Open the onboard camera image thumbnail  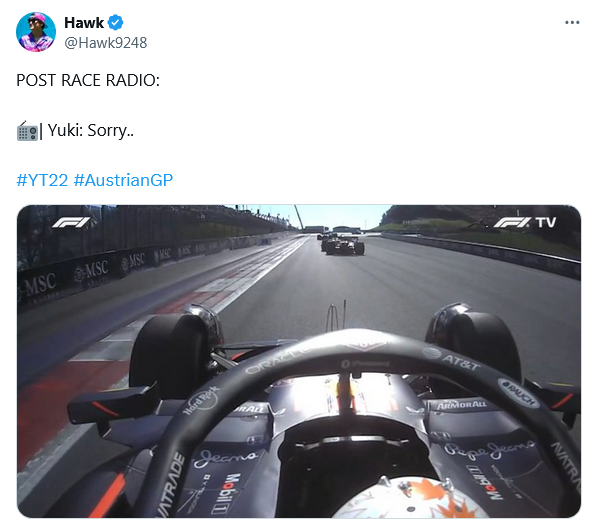pyautogui.click(x=299, y=361)
